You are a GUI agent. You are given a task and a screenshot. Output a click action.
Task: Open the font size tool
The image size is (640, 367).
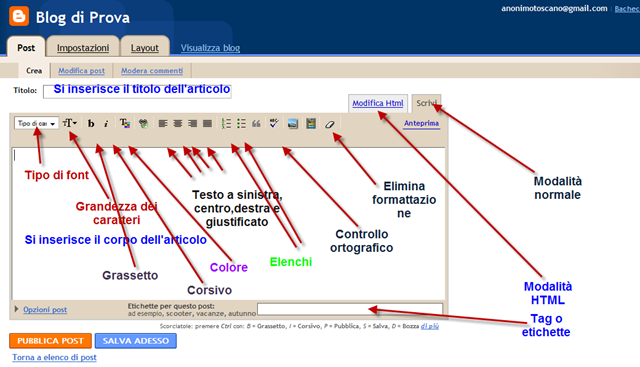point(69,123)
